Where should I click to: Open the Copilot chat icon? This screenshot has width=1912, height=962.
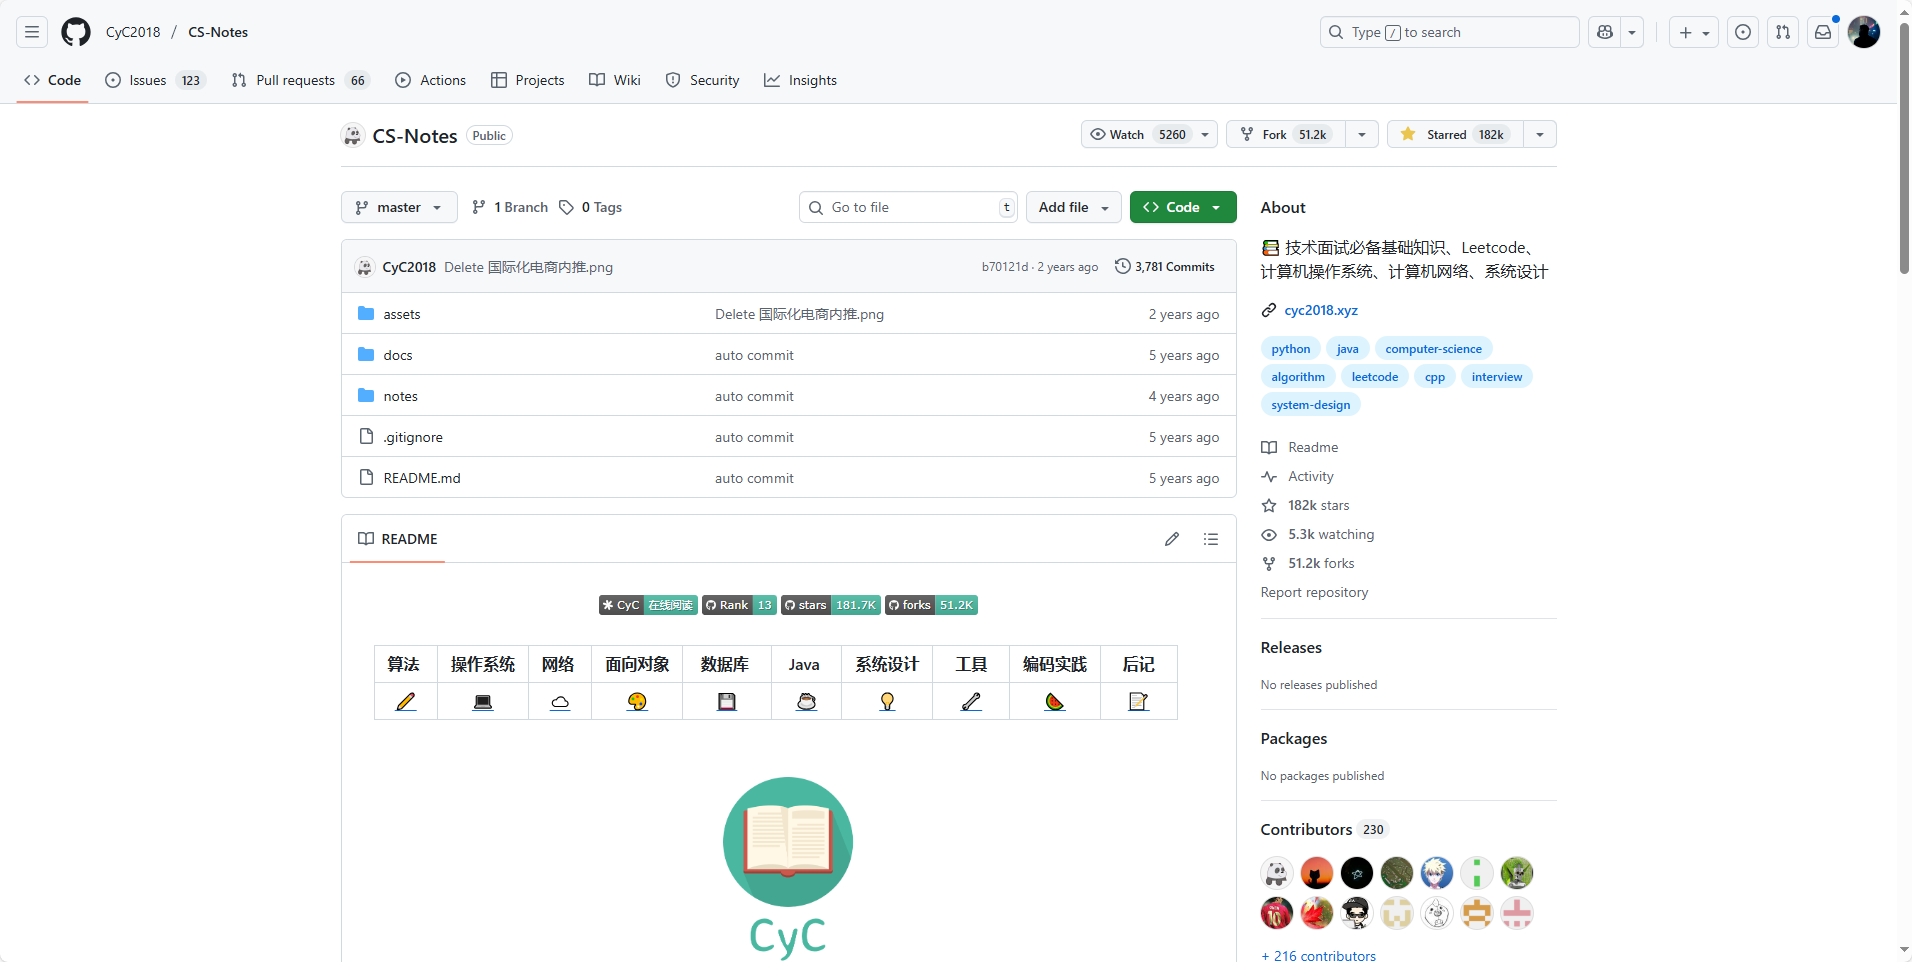click(1605, 32)
